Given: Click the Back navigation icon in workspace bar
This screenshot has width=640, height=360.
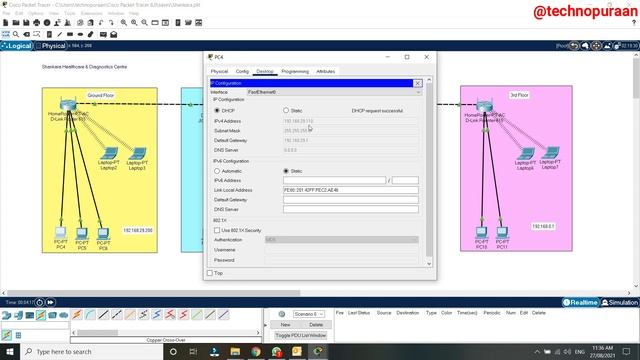Looking at the screenshot, I should (x=574, y=46).
